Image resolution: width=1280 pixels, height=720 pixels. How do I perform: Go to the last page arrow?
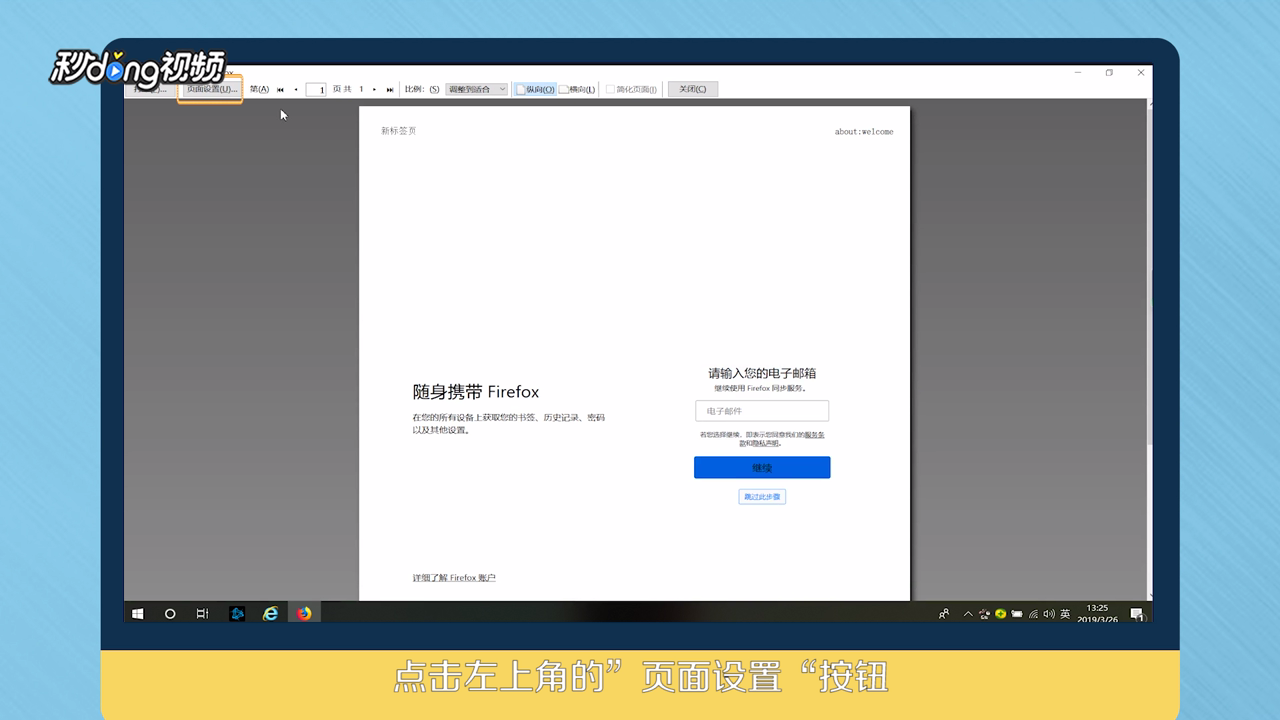(x=390, y=90)
